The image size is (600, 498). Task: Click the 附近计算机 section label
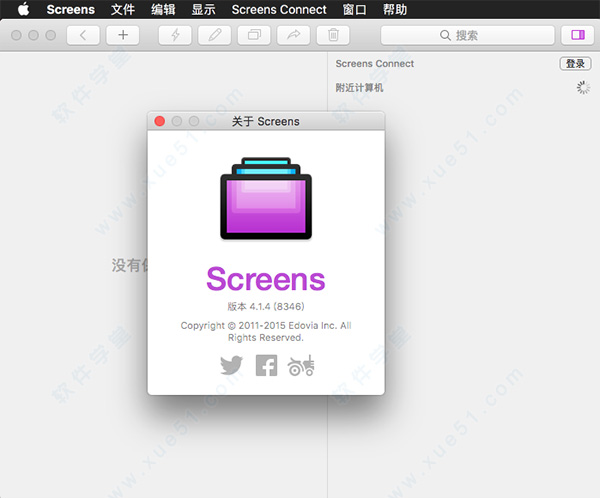tap(359, 88)
